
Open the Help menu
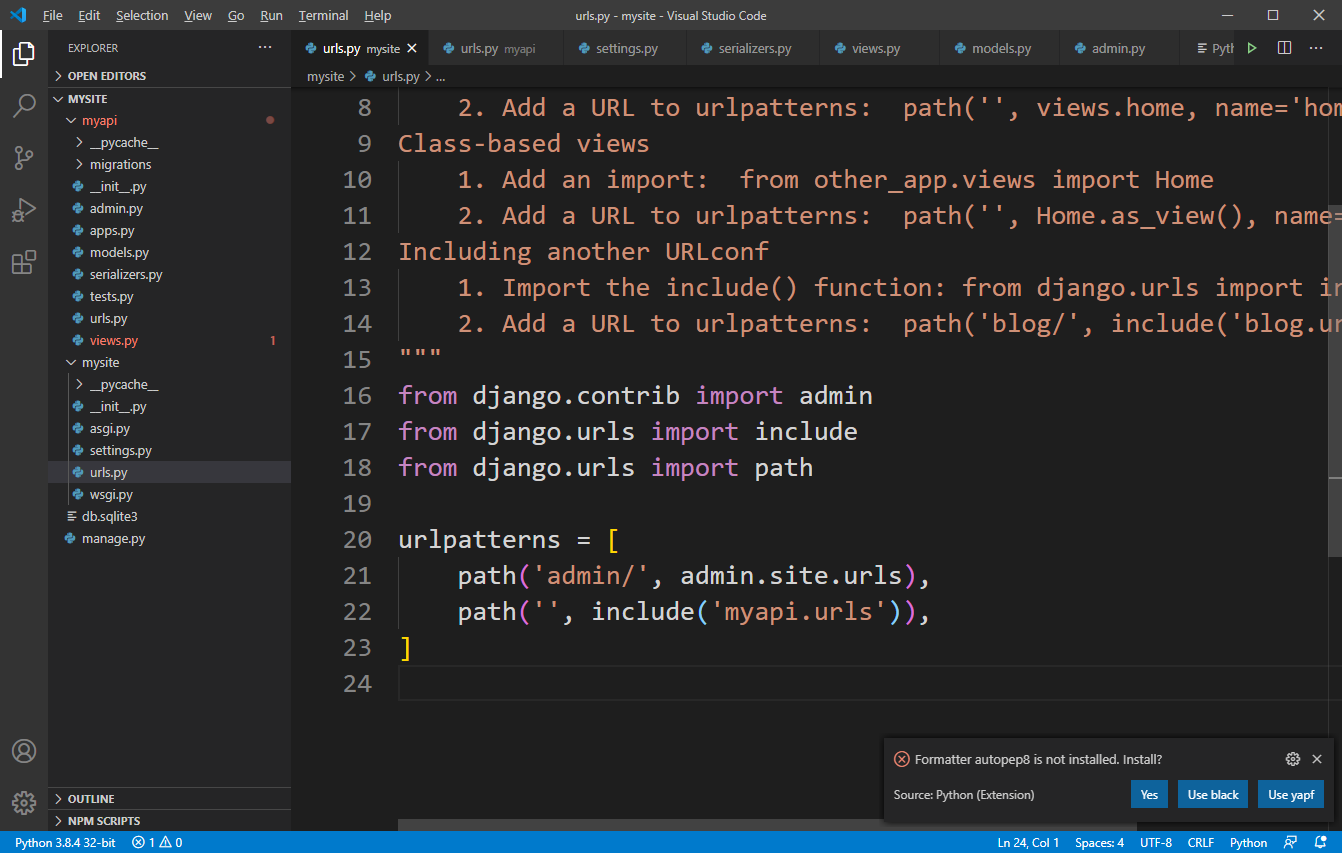click(378, 15)
